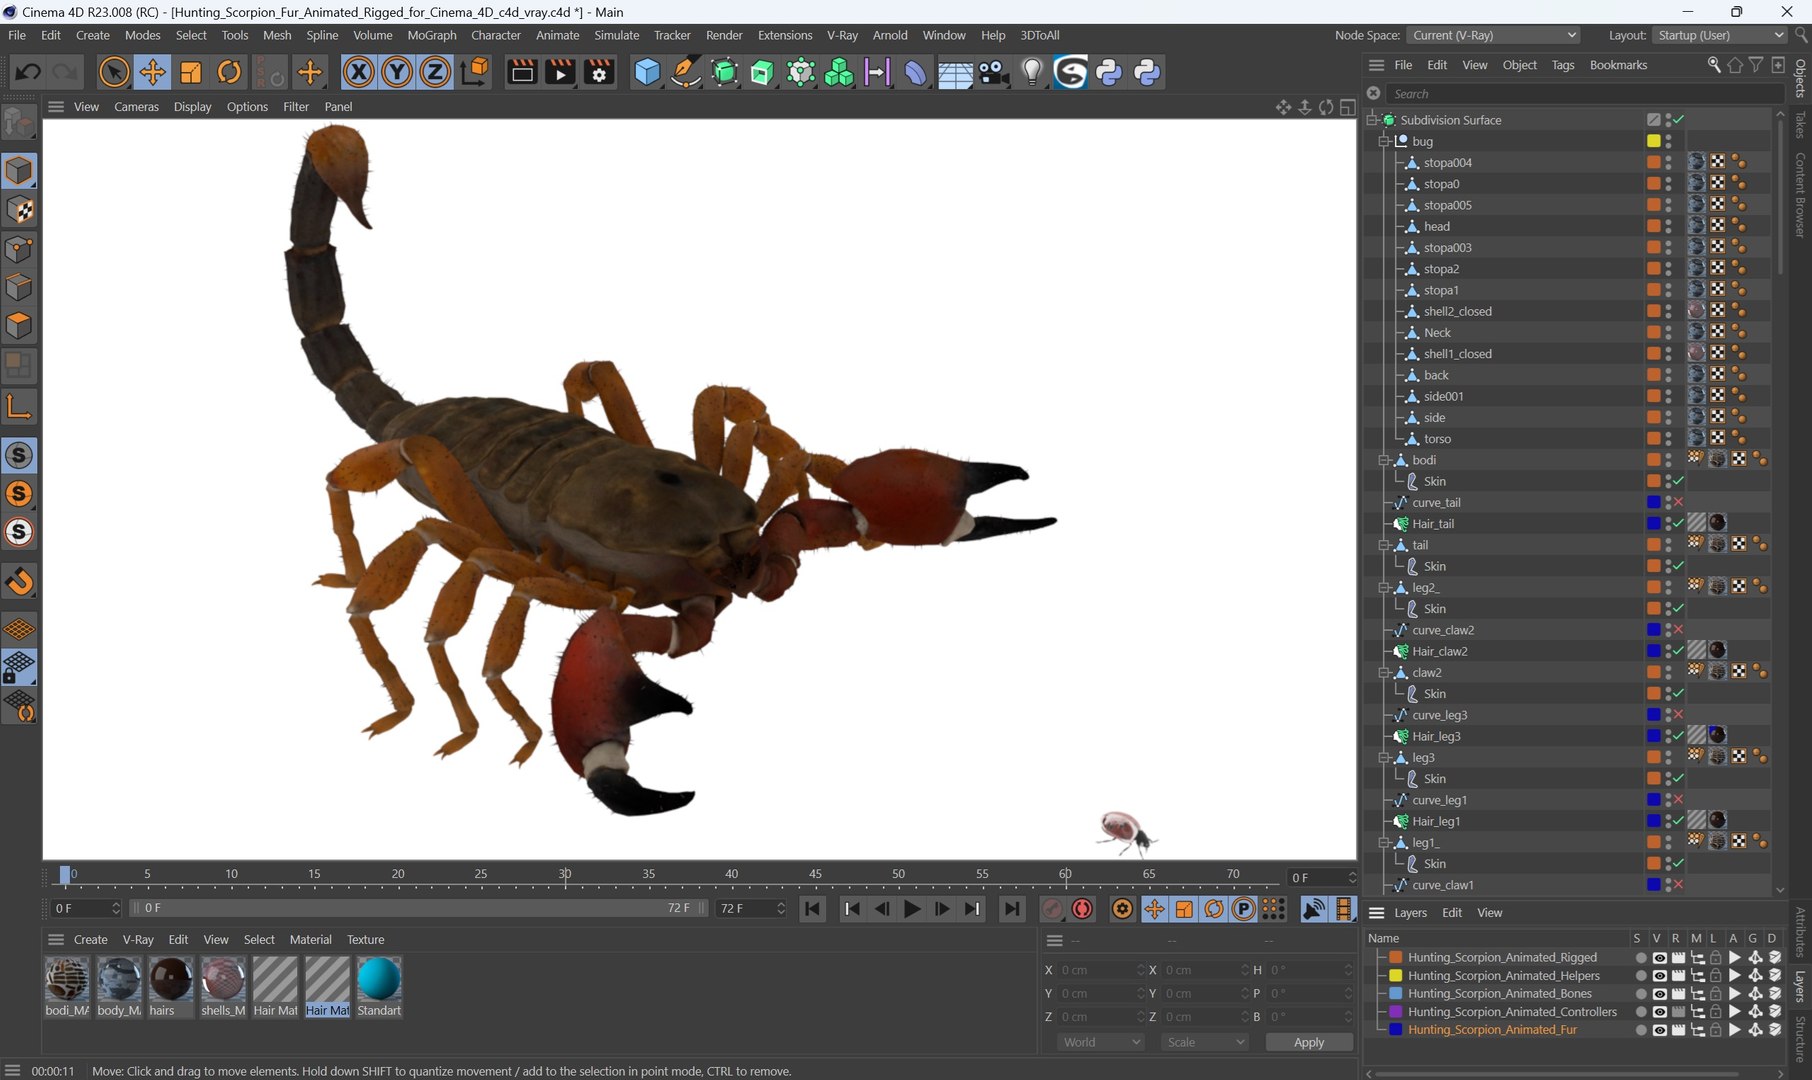Click the blue color swatch of Hair_tail
The height and width of the screenshot is (1080, 1812).
(x=1654, y=523)
